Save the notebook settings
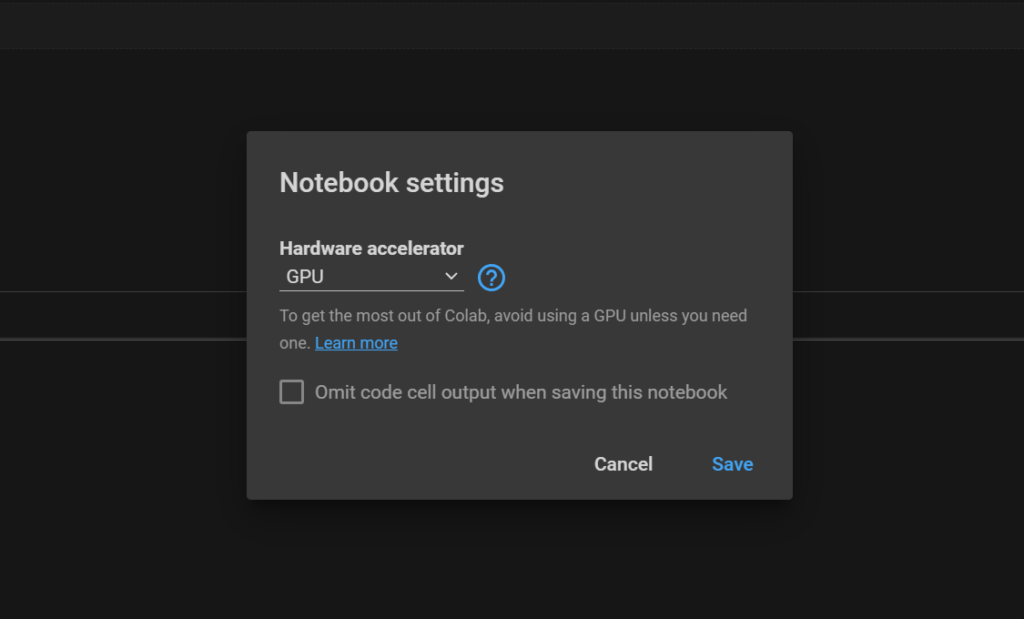The image size is (1024, 619). (x=732, y=464)
